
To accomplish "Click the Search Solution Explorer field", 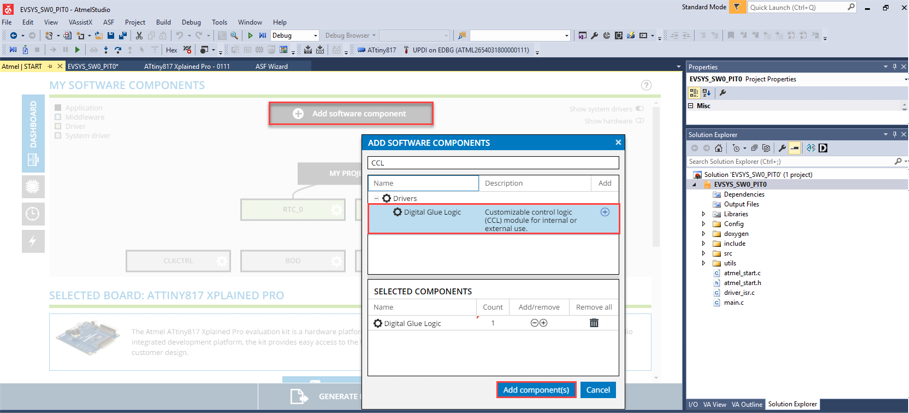I will point(797,161).
